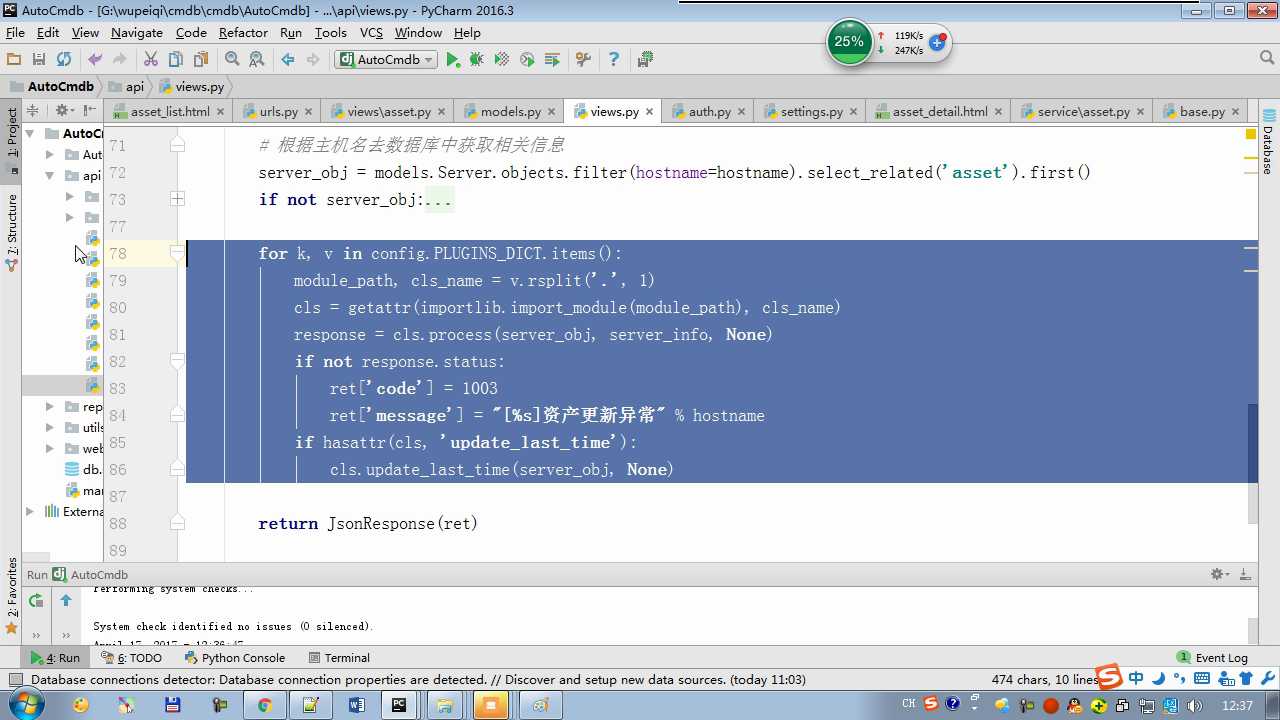This screenshot has width=1280, height=720.
Task: Open the Terminal tool window
Action: [x=339, y=658]
